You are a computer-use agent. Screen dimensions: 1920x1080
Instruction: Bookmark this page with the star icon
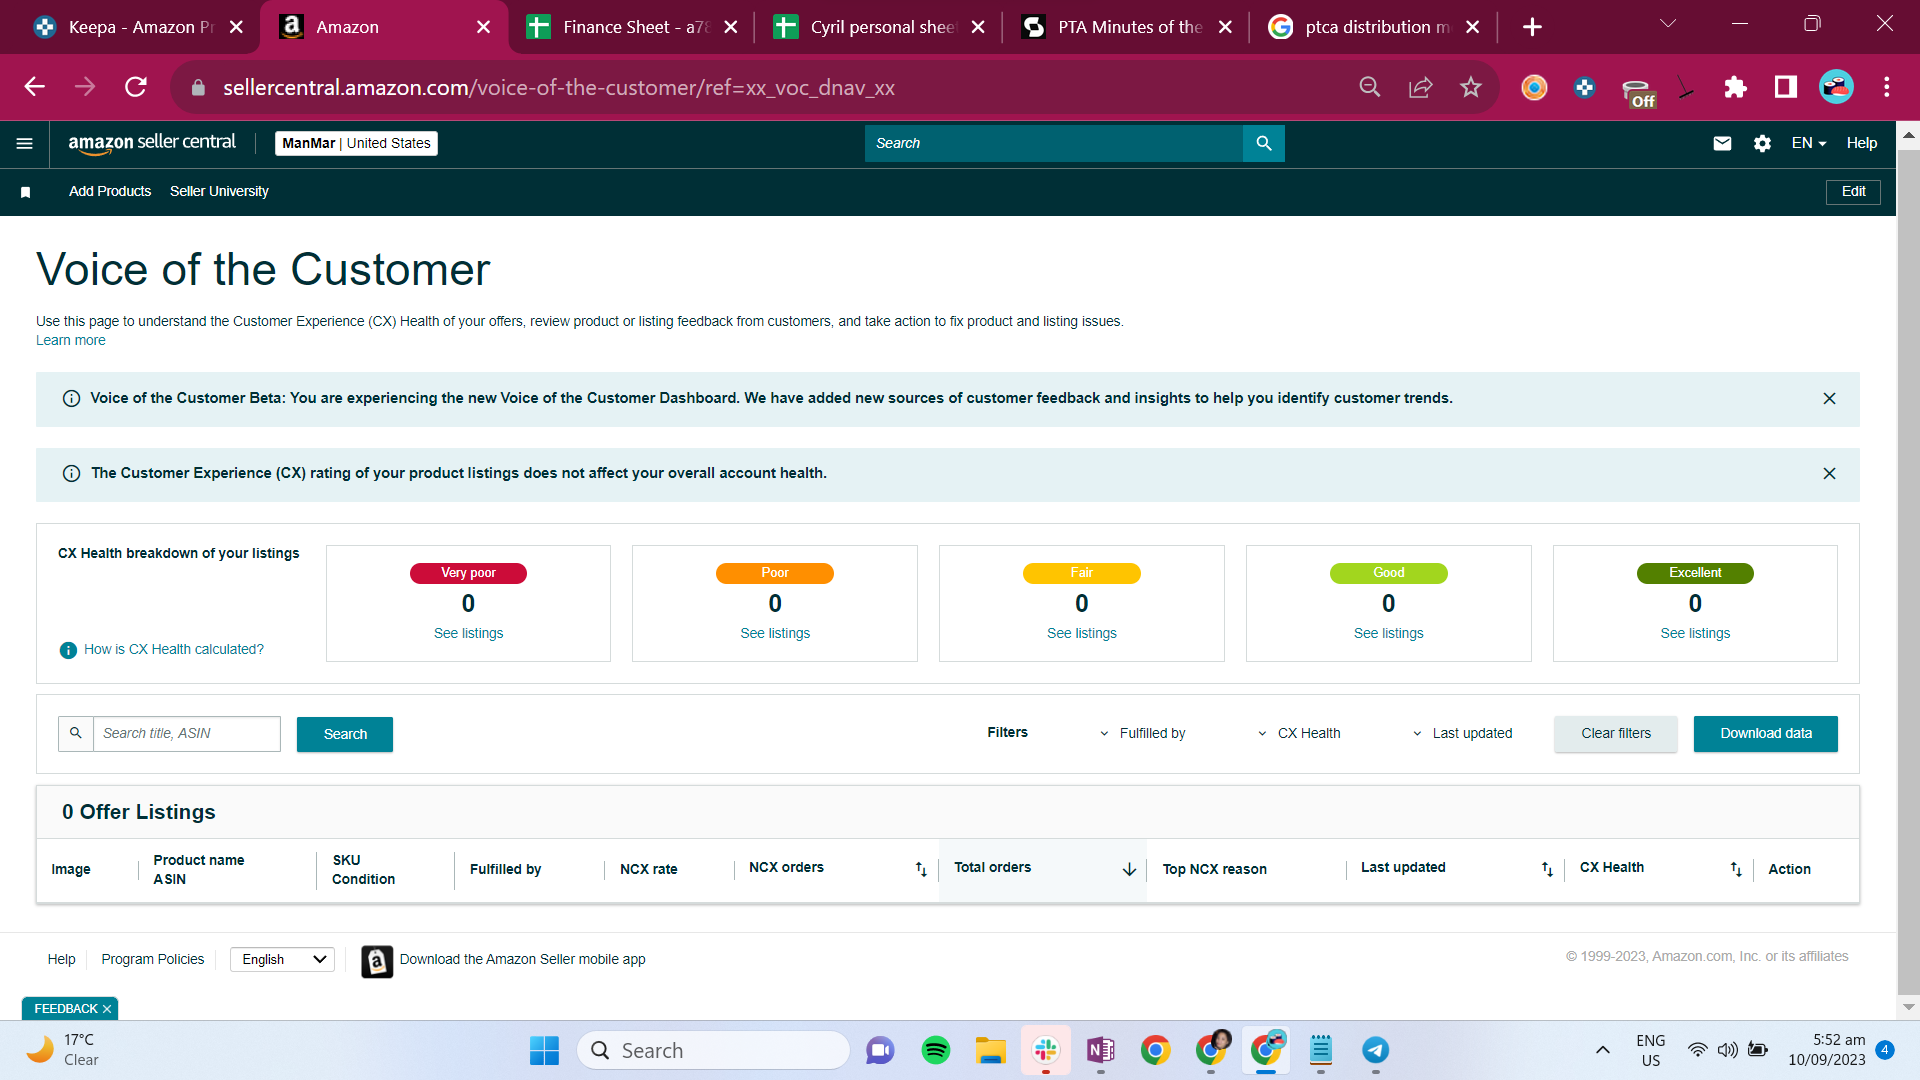(x=1471, y=87)
